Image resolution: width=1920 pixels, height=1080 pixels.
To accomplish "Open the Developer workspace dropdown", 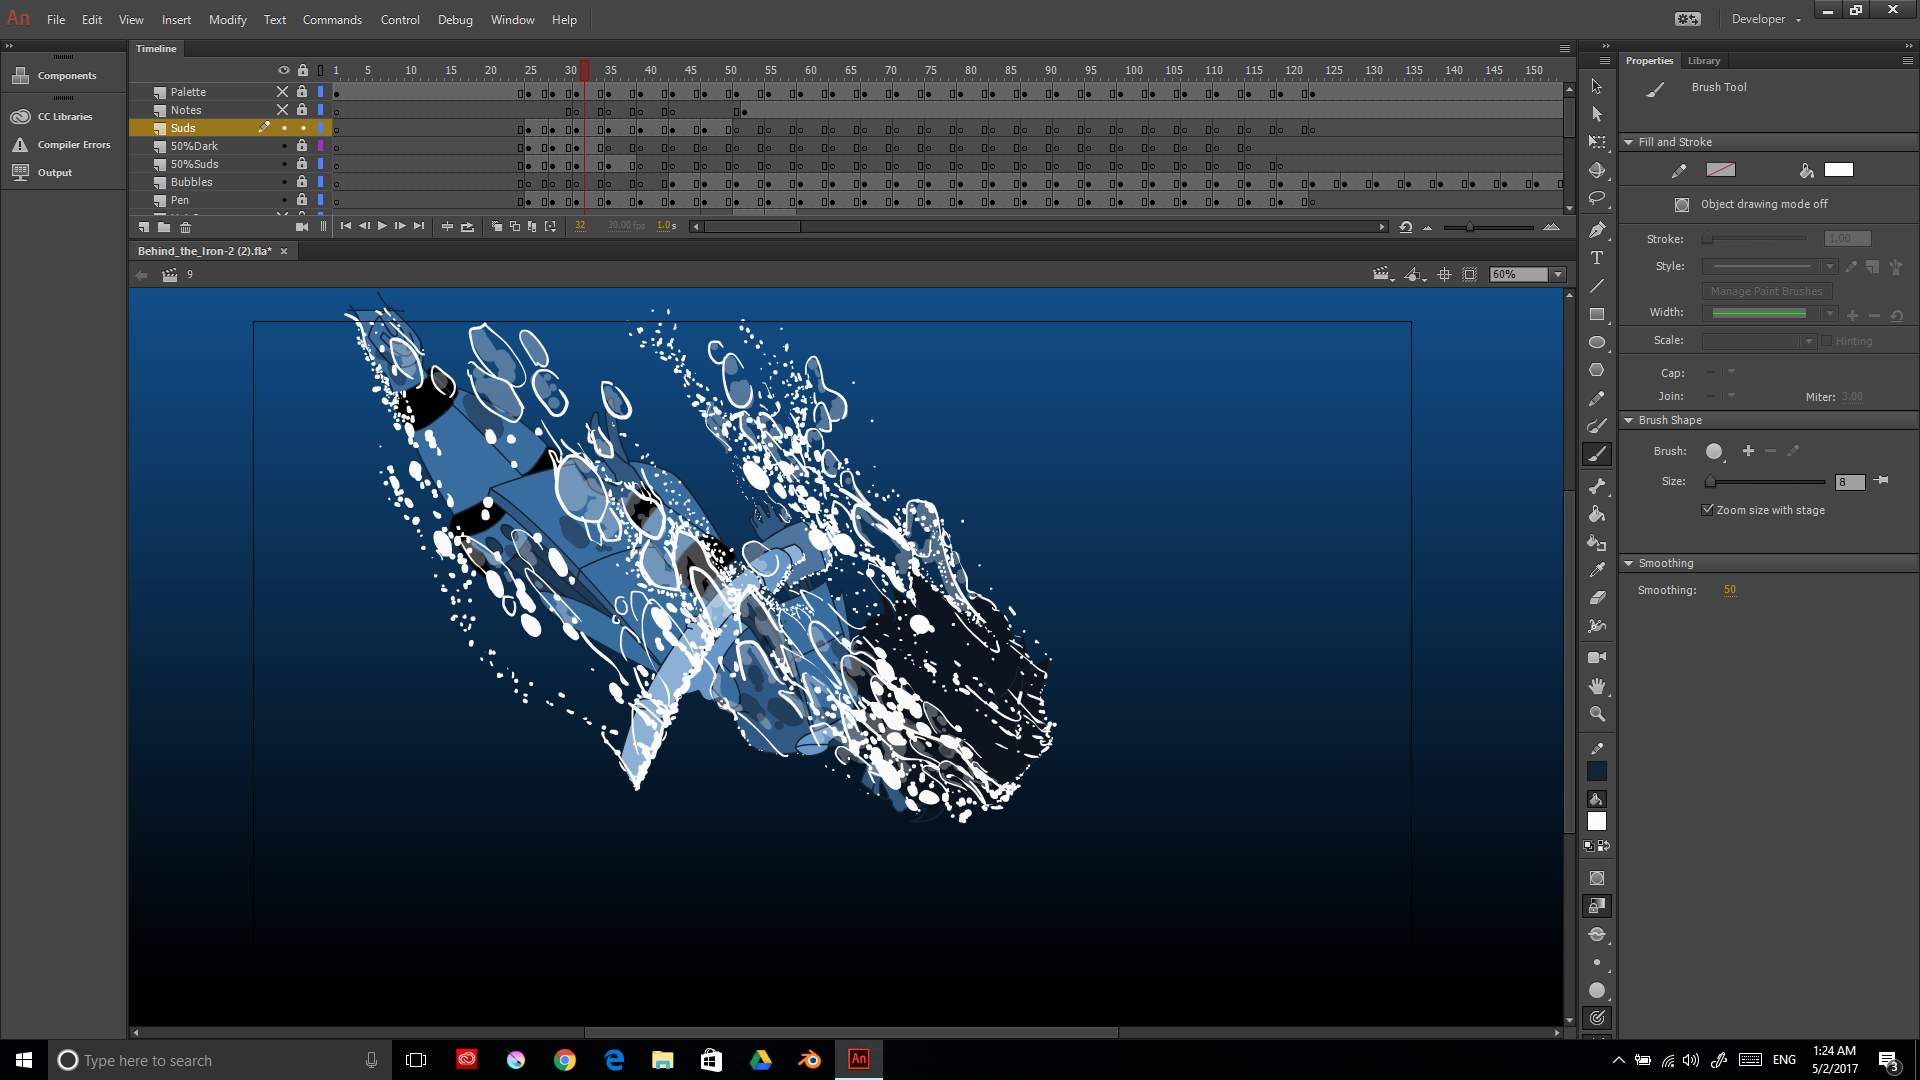I will (x=1766, y=19).
